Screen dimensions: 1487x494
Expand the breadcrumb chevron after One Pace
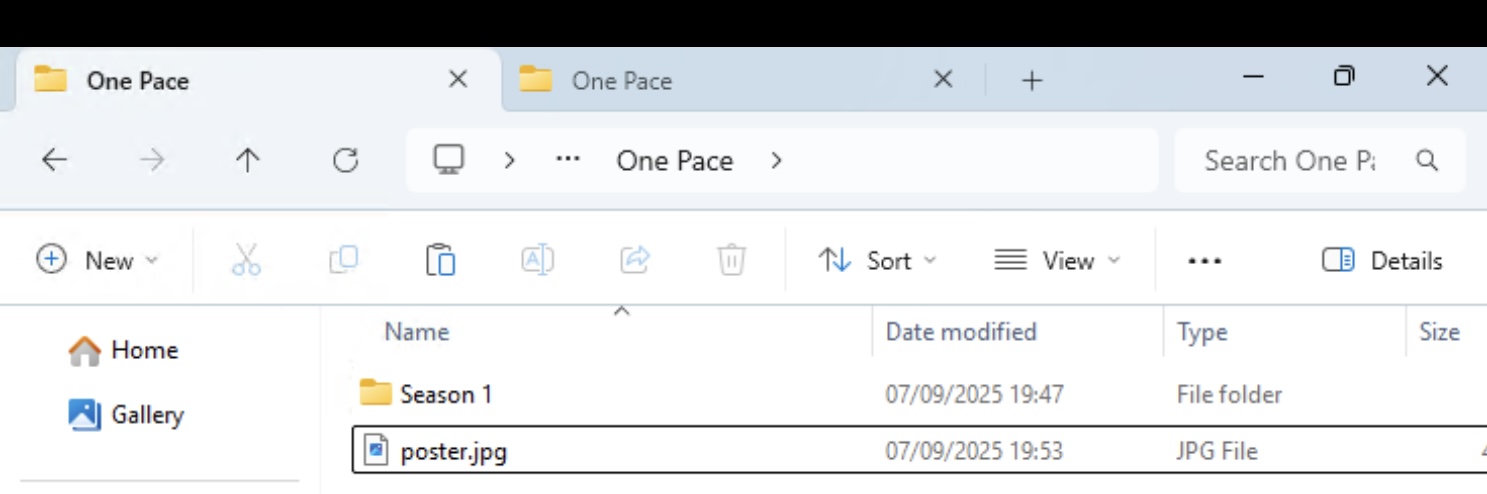coord(776,160)
